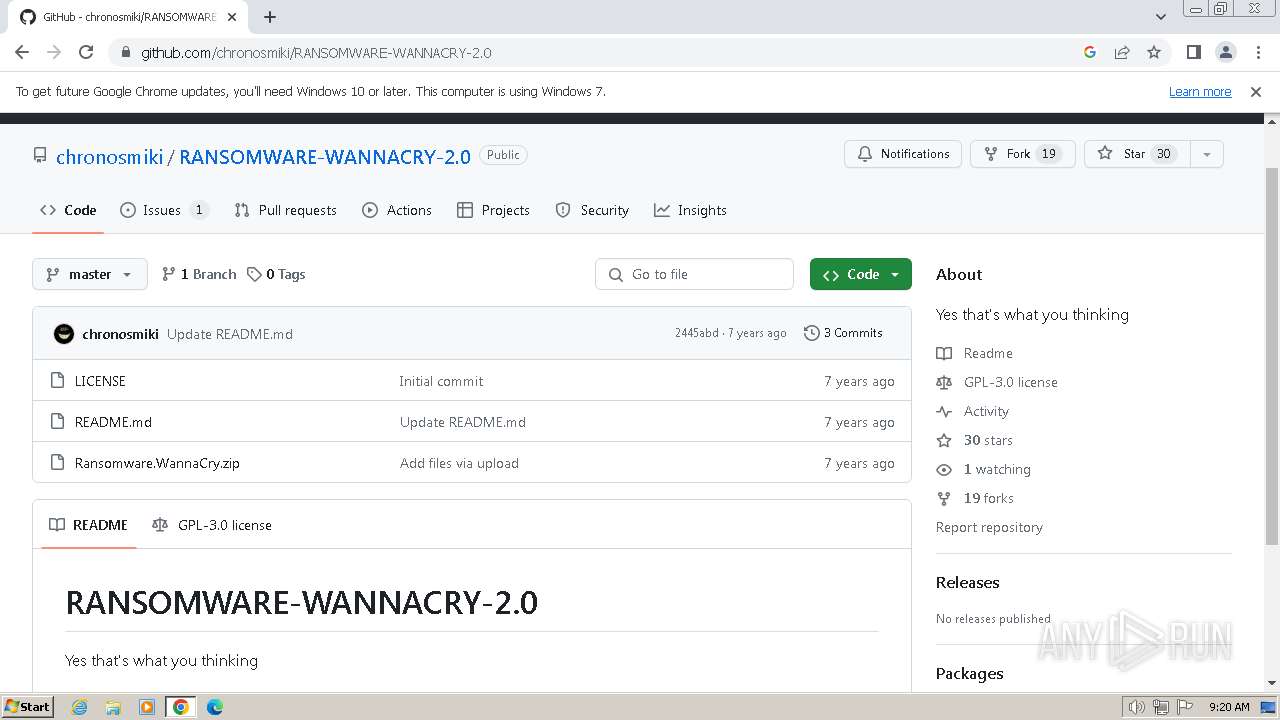The height and width of the screenshot is (720, 1280).
Task: Open media player taskbar icon
Action: click(147, 707)
